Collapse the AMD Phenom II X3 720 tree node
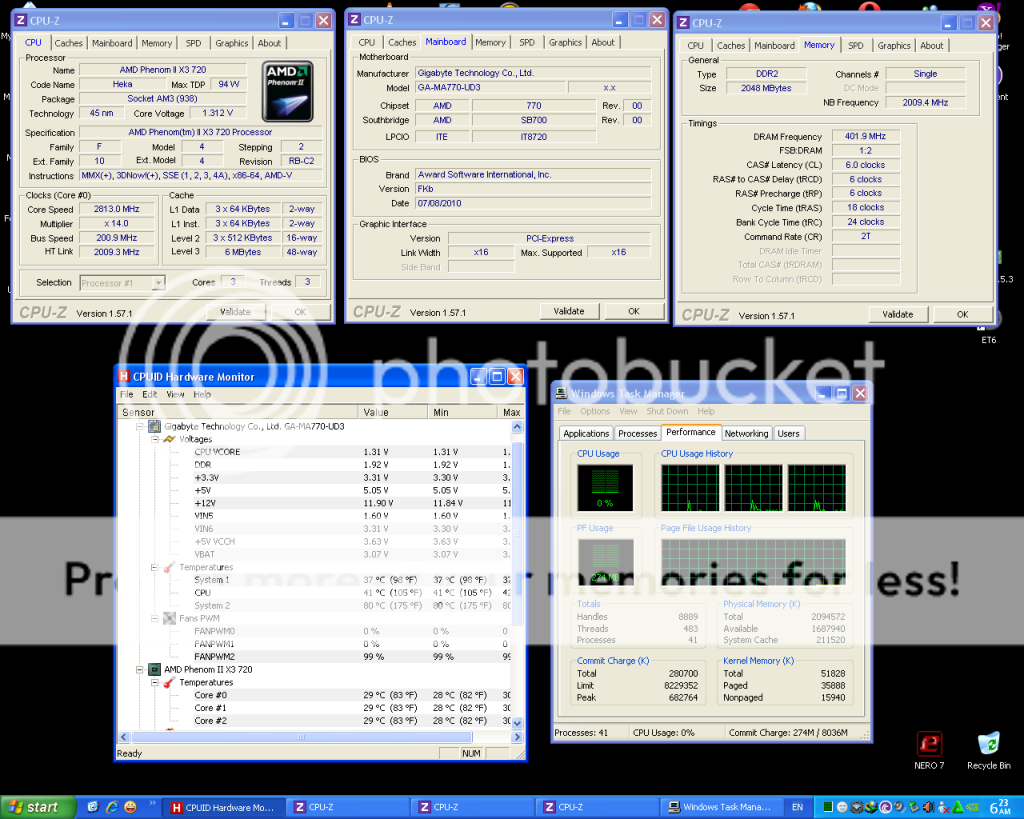This screenshot has height=819, width=1024. coord(140,669)
